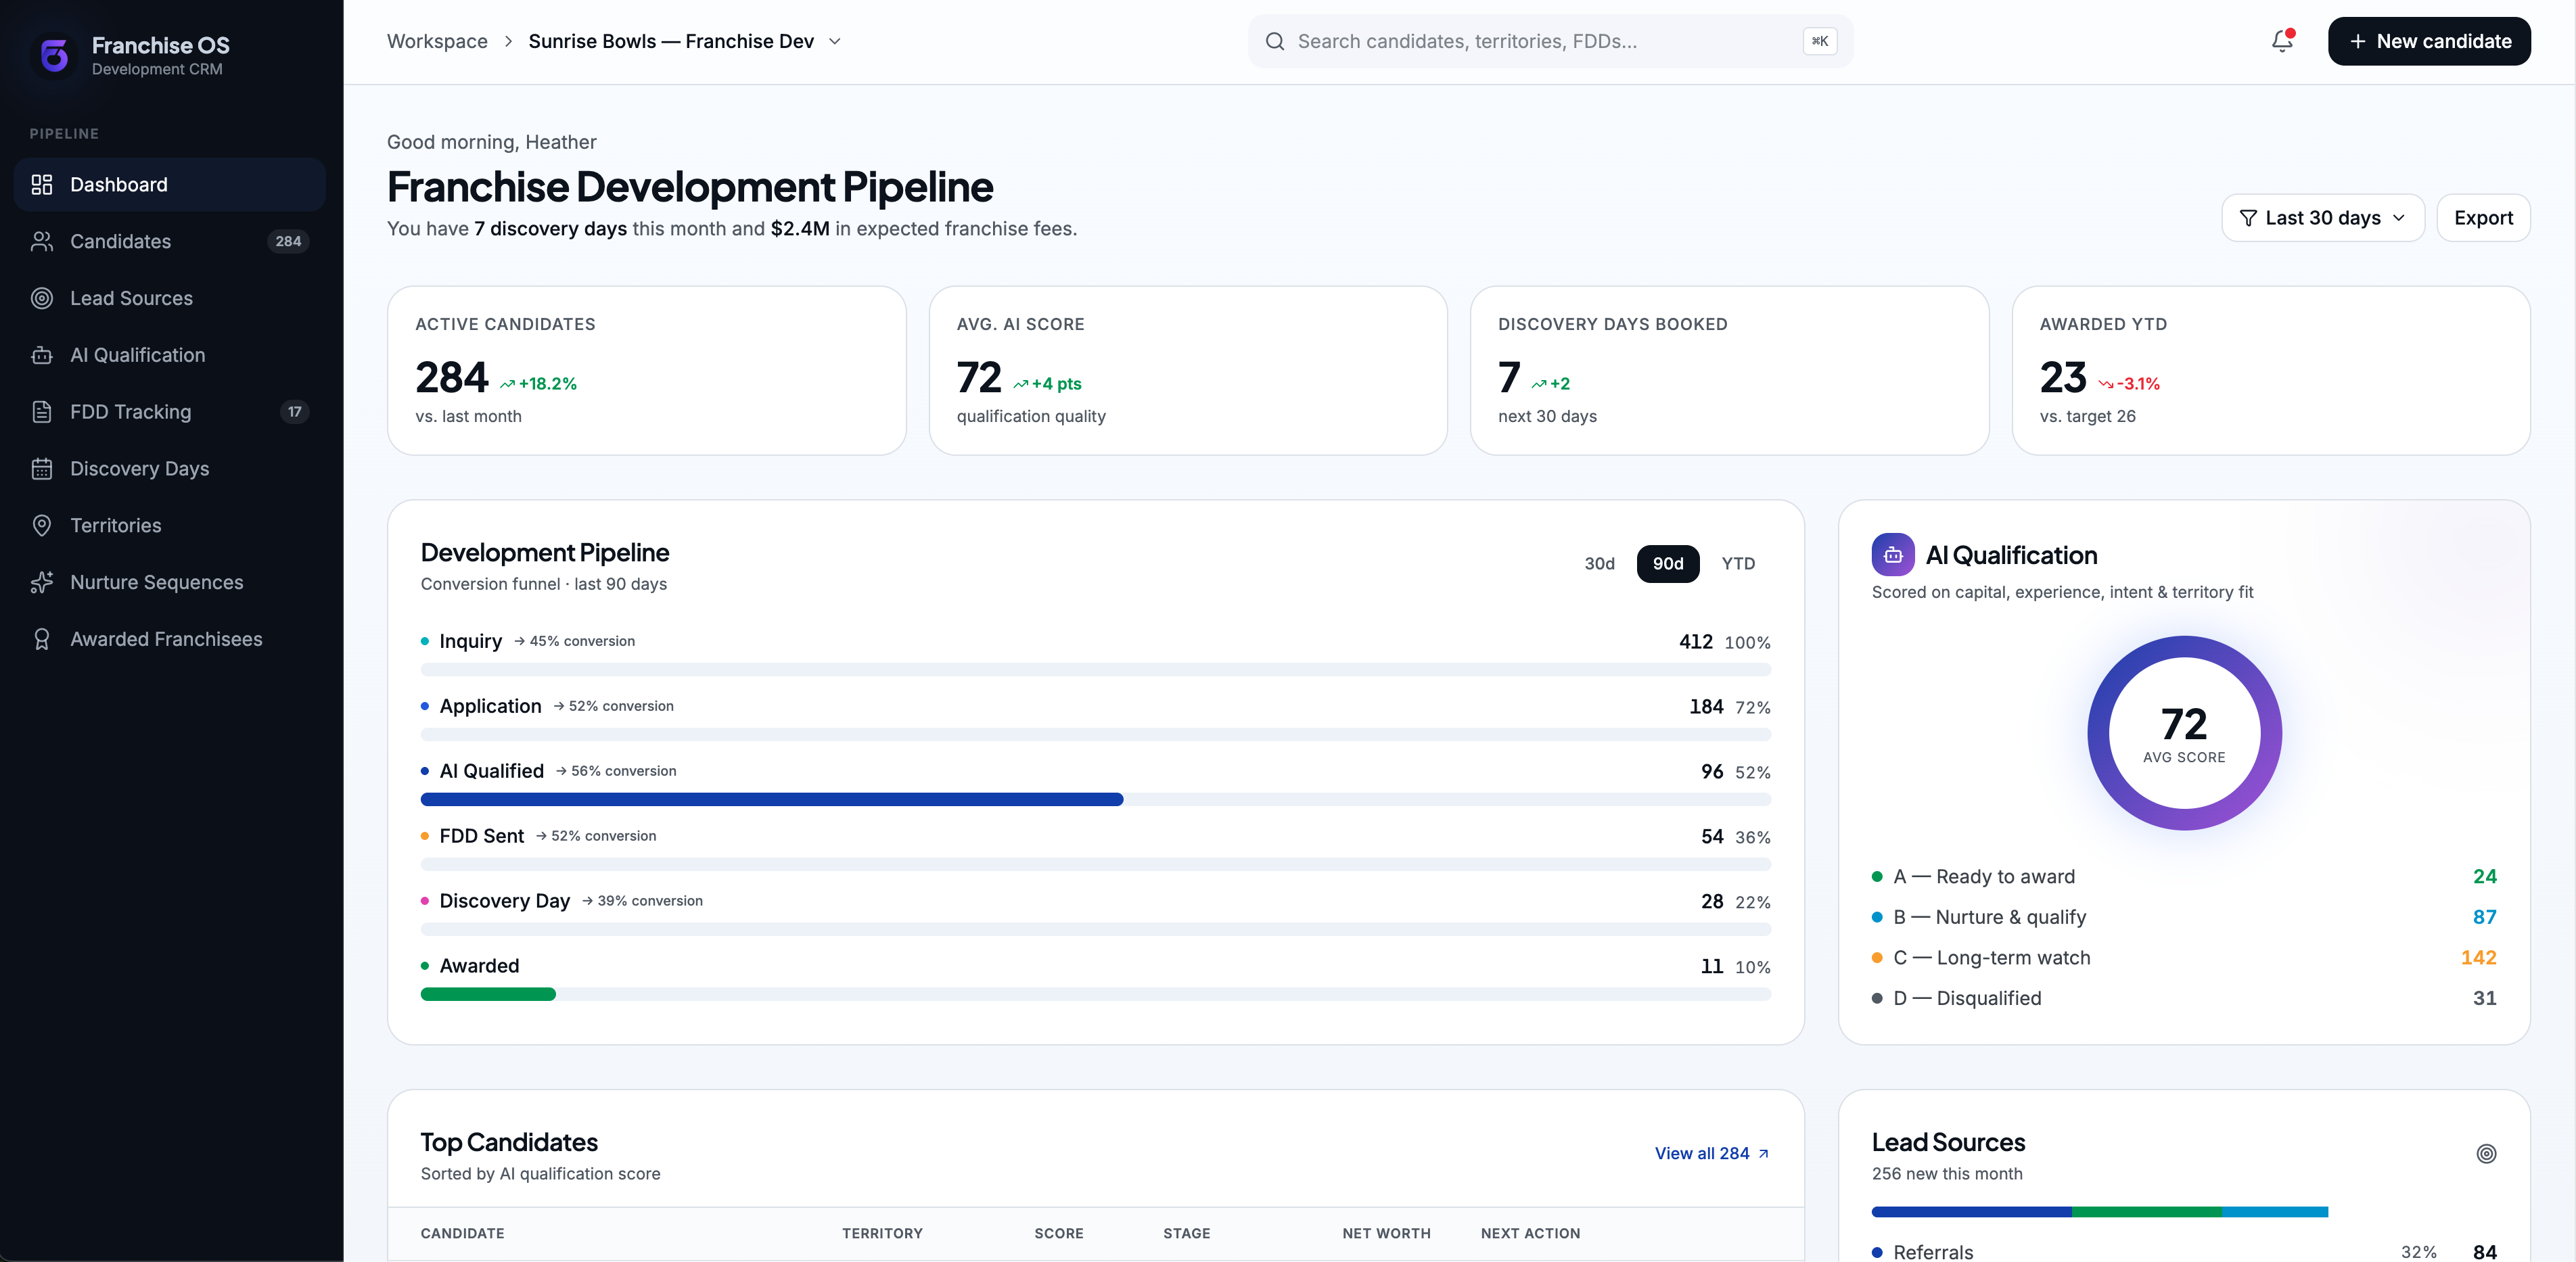Open the Last 30 days filter dropdown
The image size is (2576, 1262).
click(x=2323, y=218)
